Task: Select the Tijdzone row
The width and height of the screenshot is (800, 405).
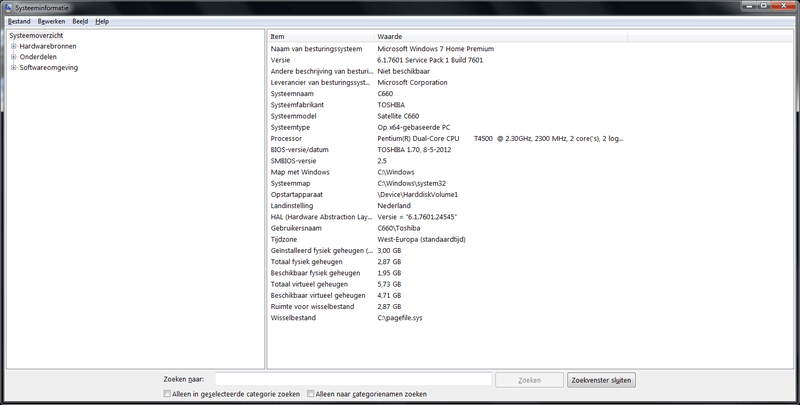Action: (447, 240)
